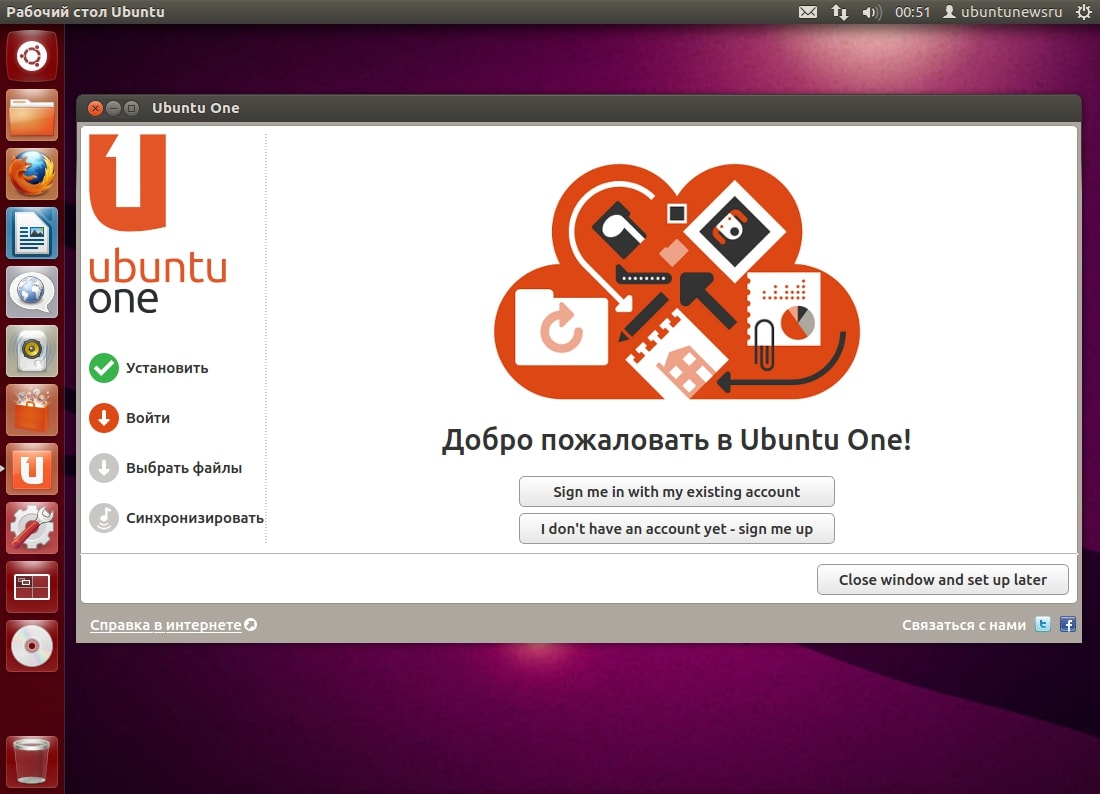This screenshot has width=1100, height=794.
Task: Click the Связаться с нами text
Action: click(964, 624)
